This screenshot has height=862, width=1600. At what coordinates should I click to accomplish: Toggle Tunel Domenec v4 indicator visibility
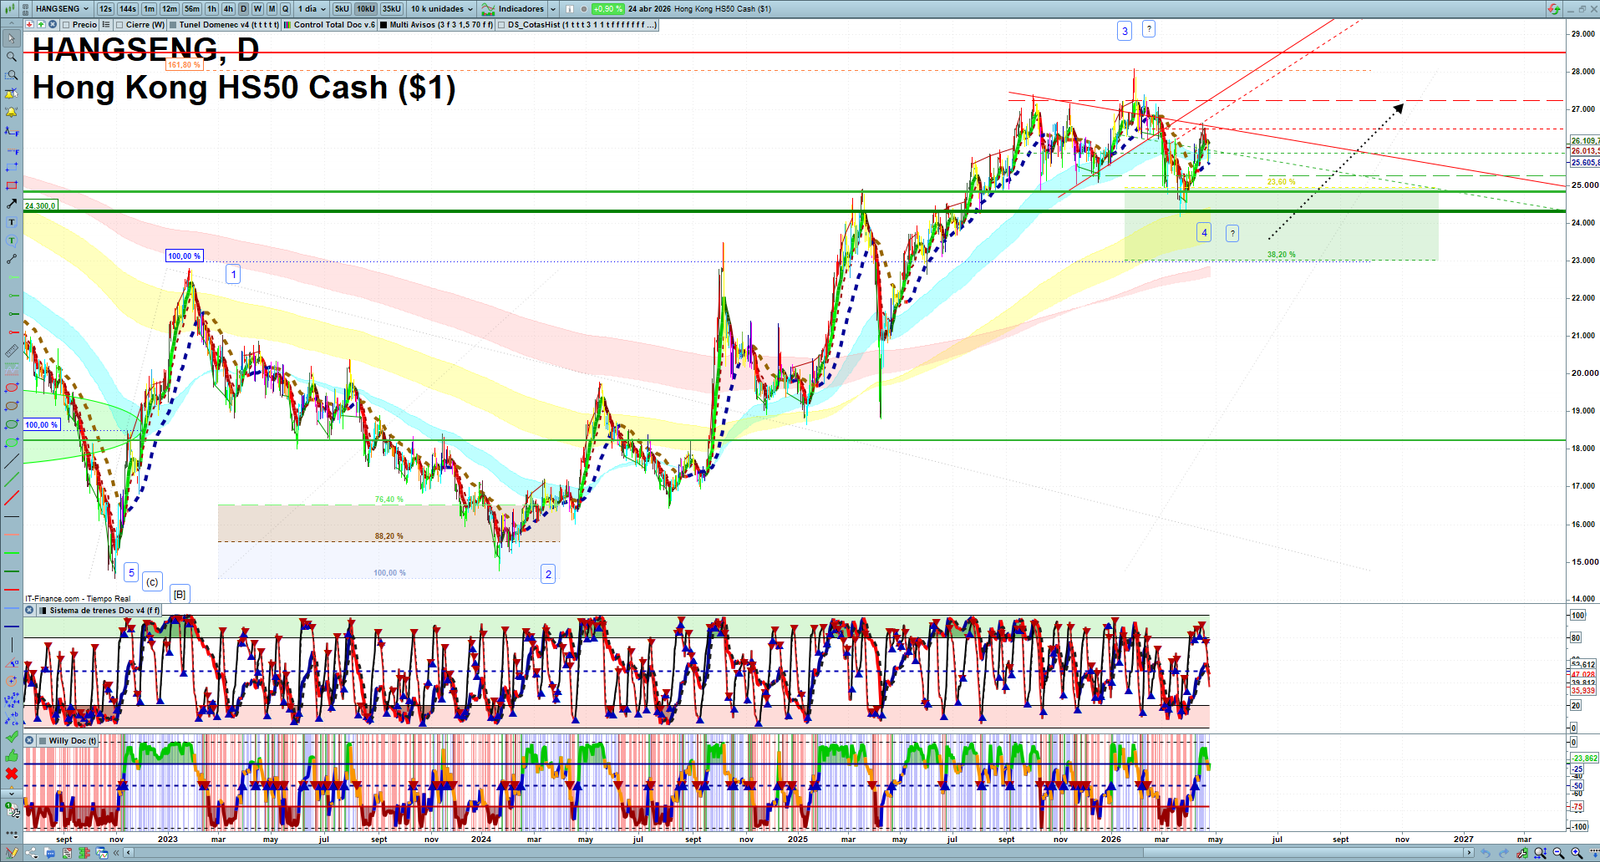click(x=173, y=25)
